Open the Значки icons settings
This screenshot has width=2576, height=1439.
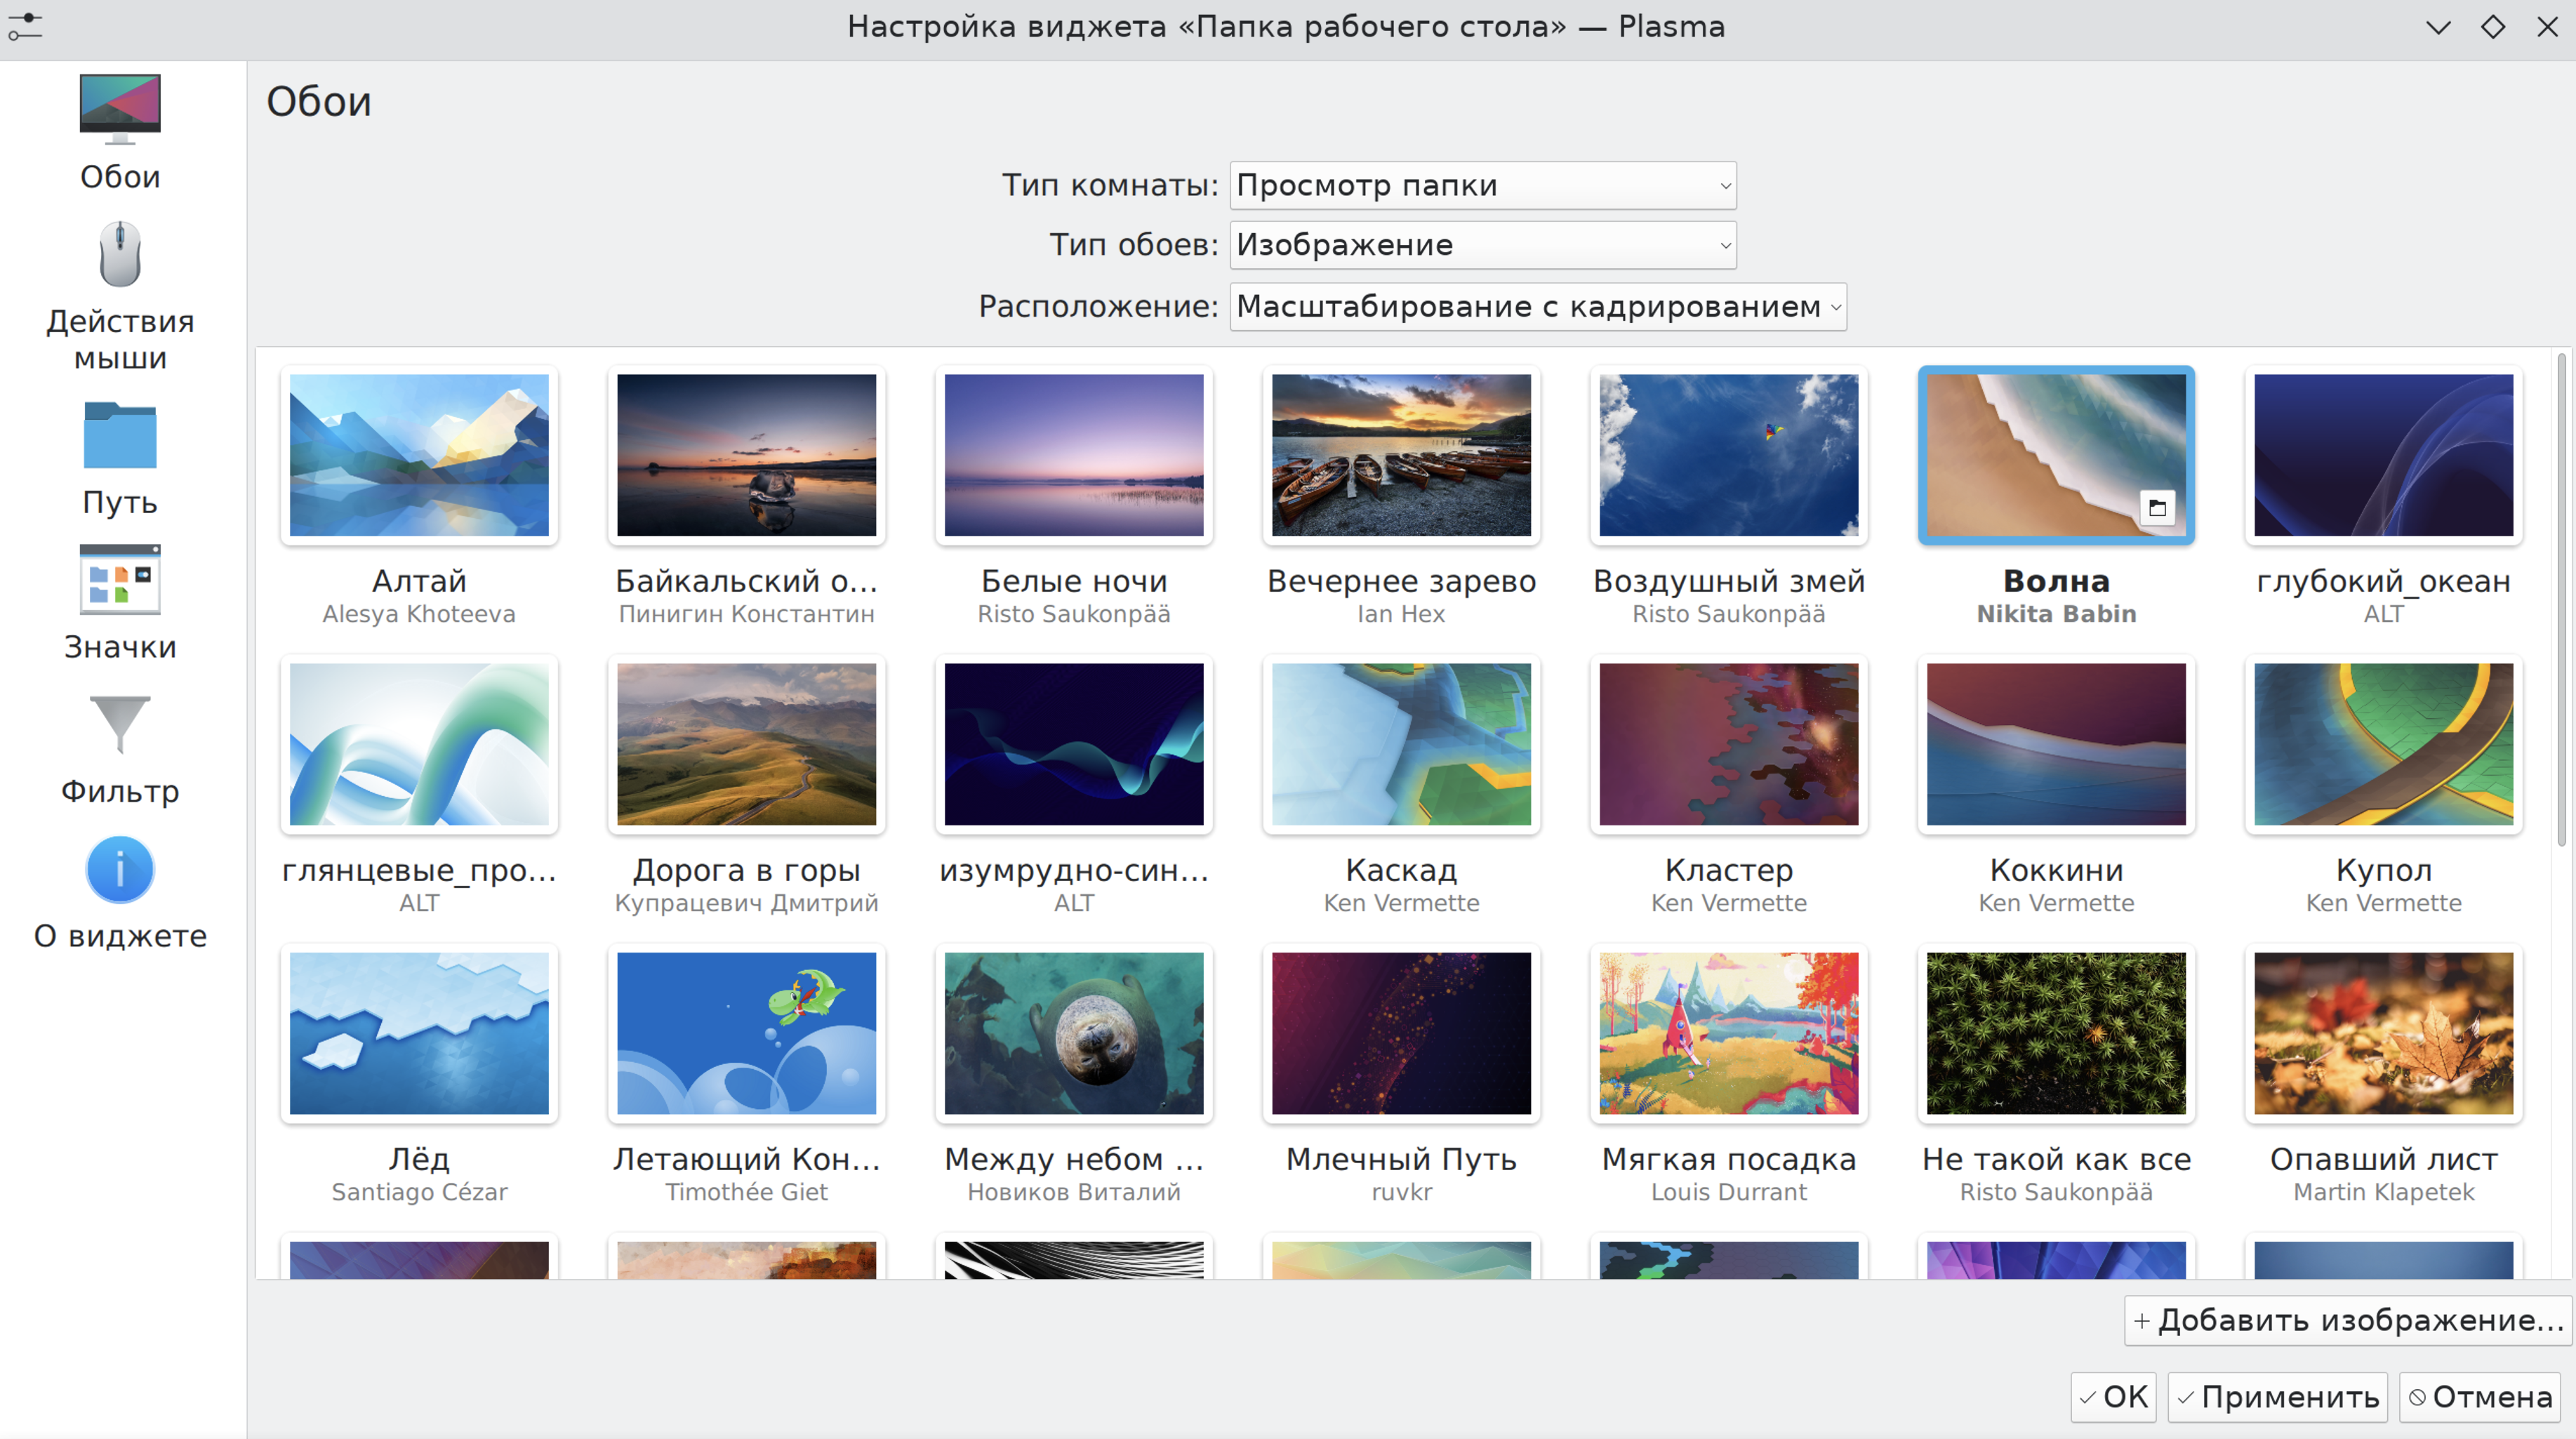pos(120,604)
